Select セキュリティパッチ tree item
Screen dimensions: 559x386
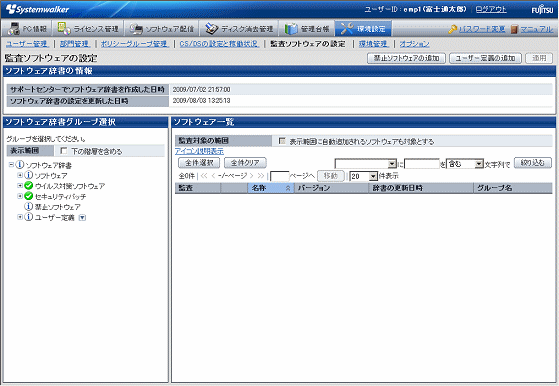pyautogui.click(x=60, y=196)
